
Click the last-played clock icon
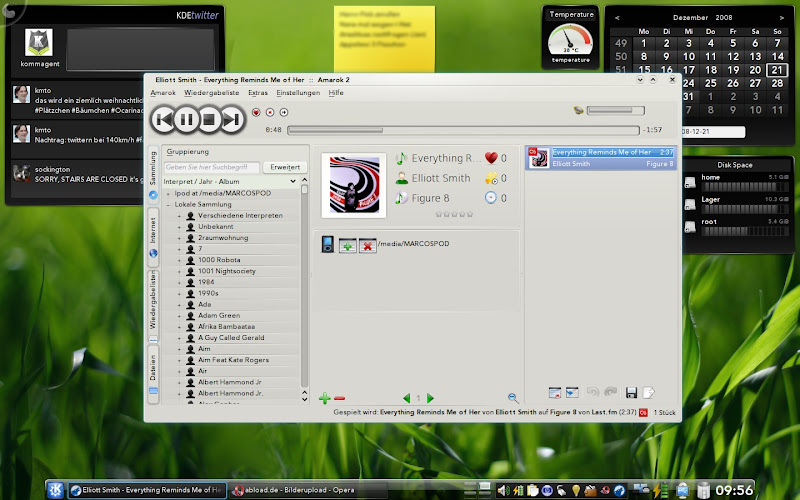[490, 198]
